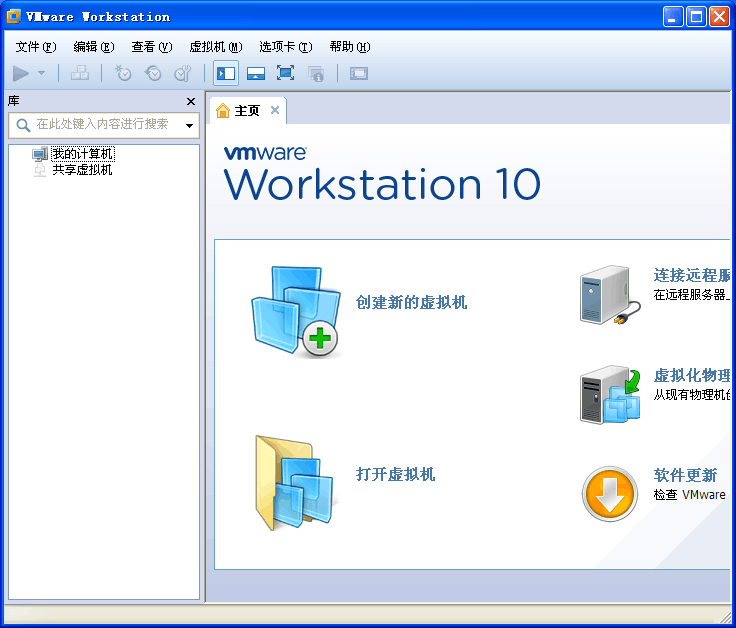Open the 选项卡(T) menu

(285, 46)
